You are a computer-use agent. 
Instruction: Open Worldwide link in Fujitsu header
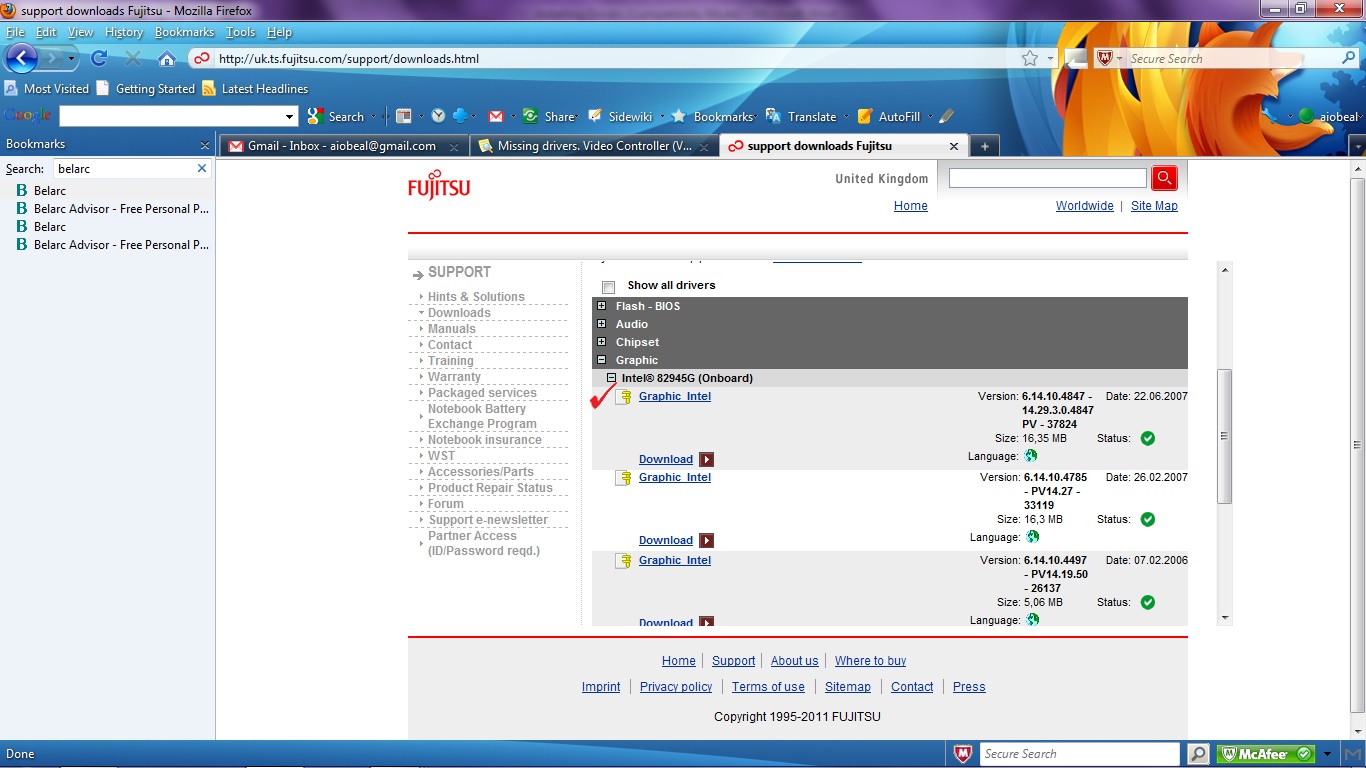coord(1084,206)
